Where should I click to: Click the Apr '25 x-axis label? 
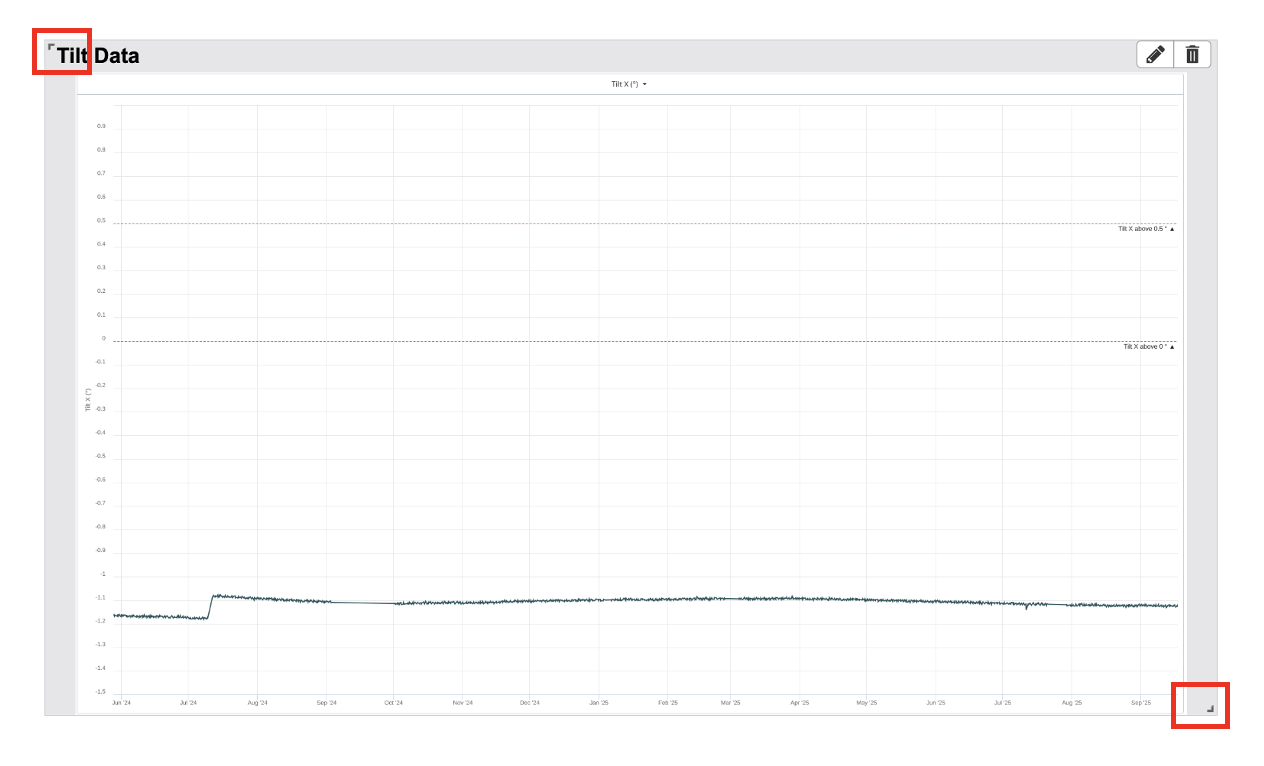click(799, 703)
